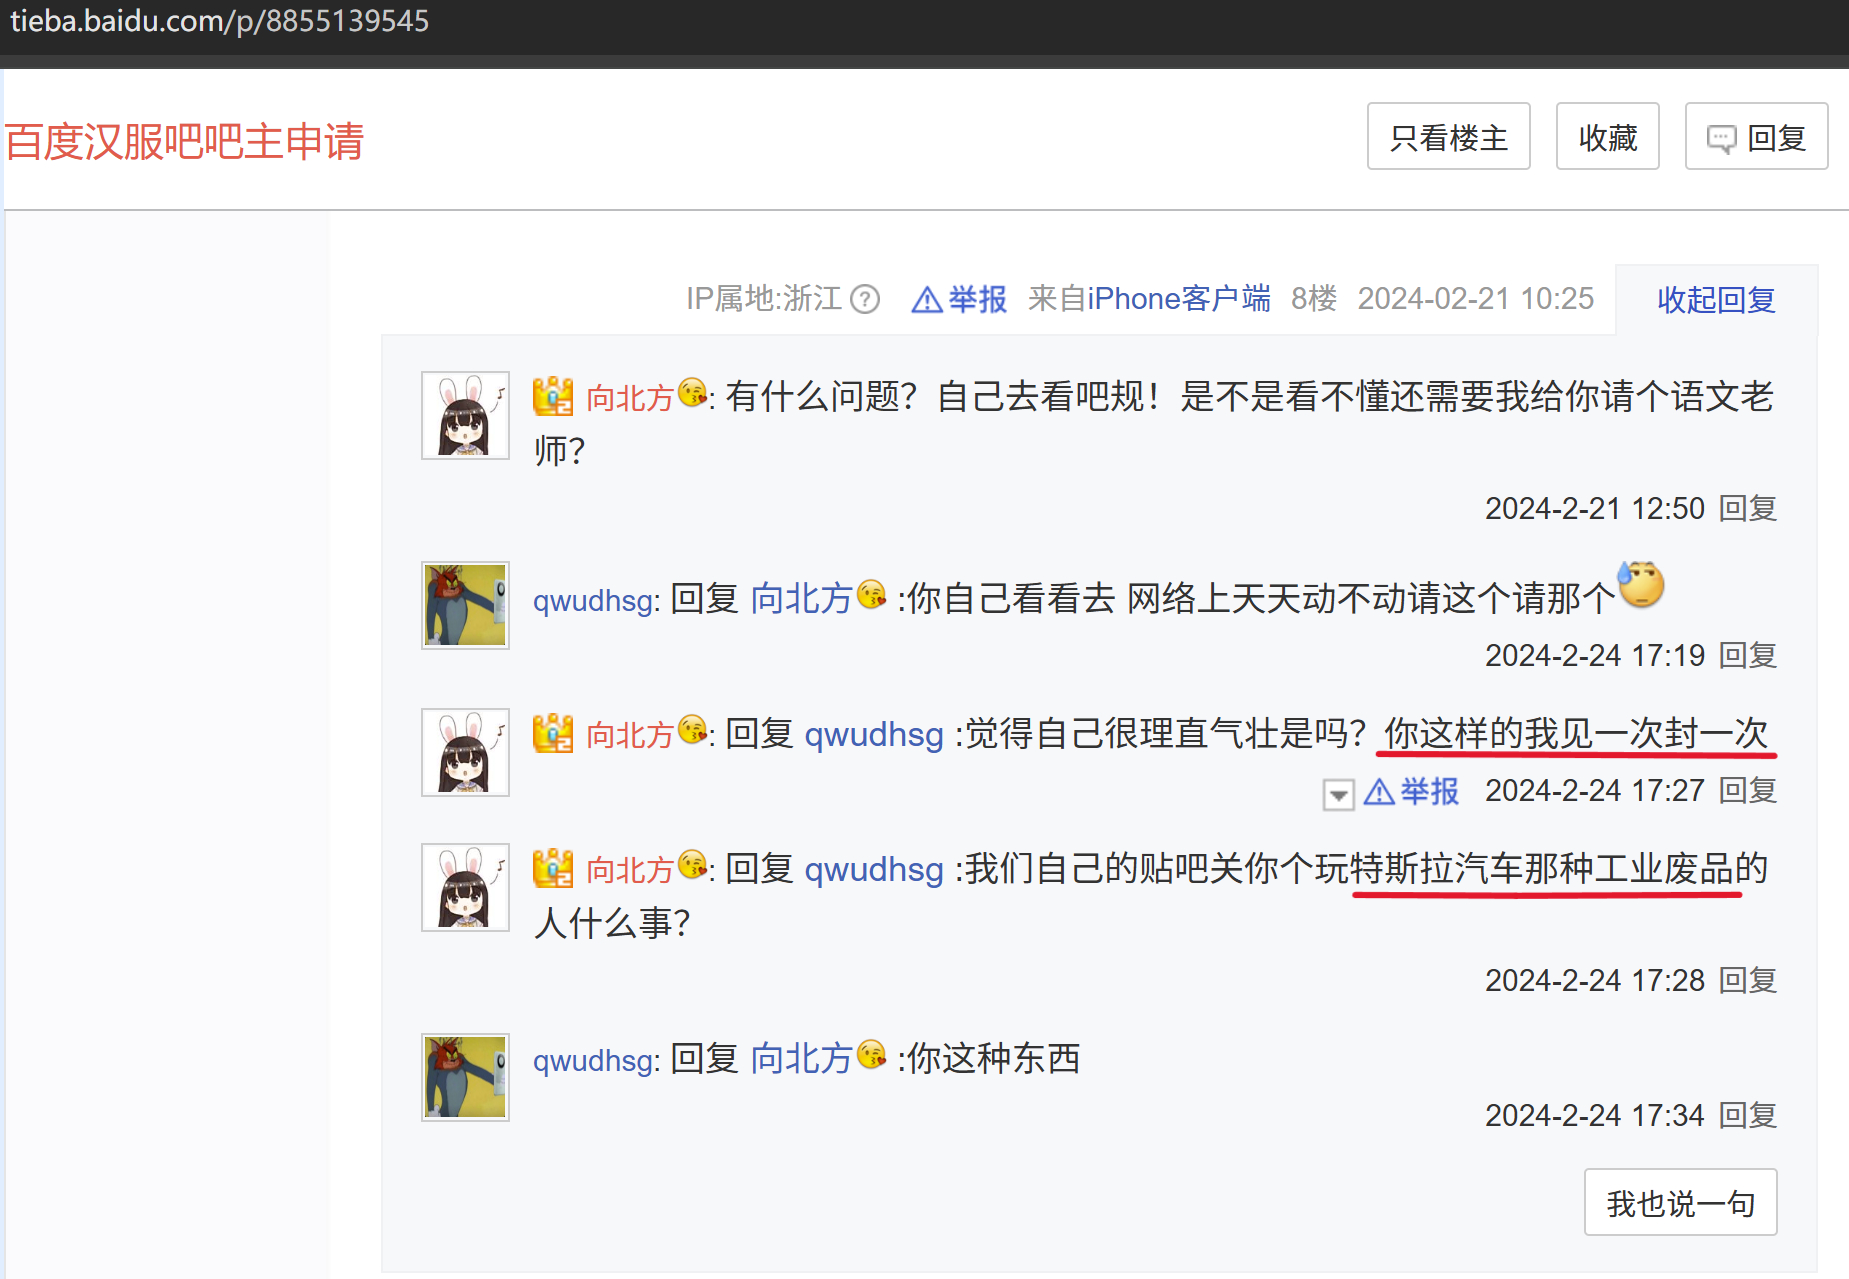The height and width of the screenshot is (1279, 1849).
Task: Open rabbit-ear girl avatar on first comment
Action: click(x=465, y=416)
